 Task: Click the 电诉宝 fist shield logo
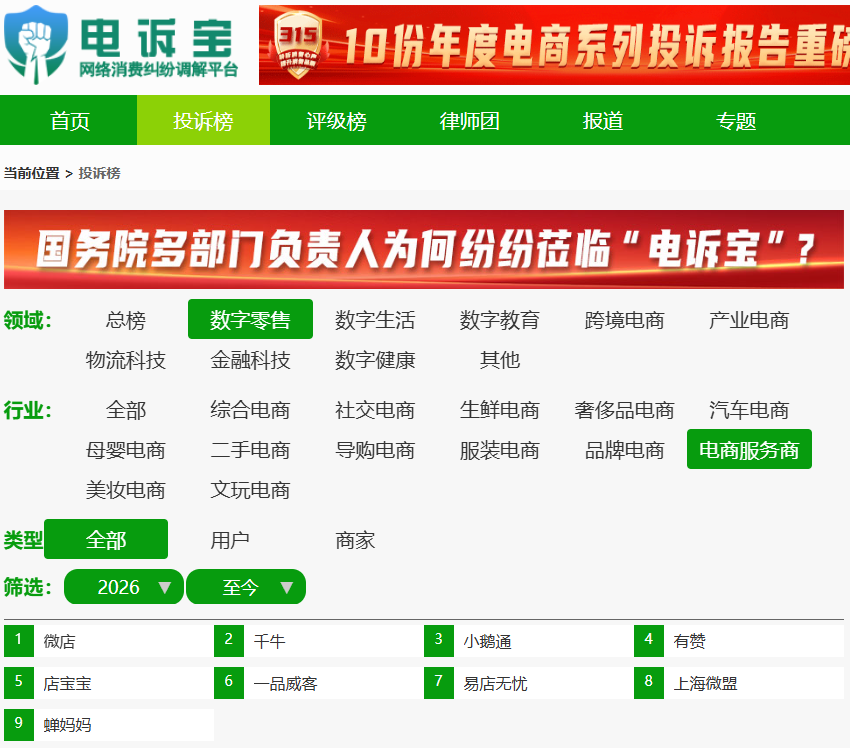point(36,44)
